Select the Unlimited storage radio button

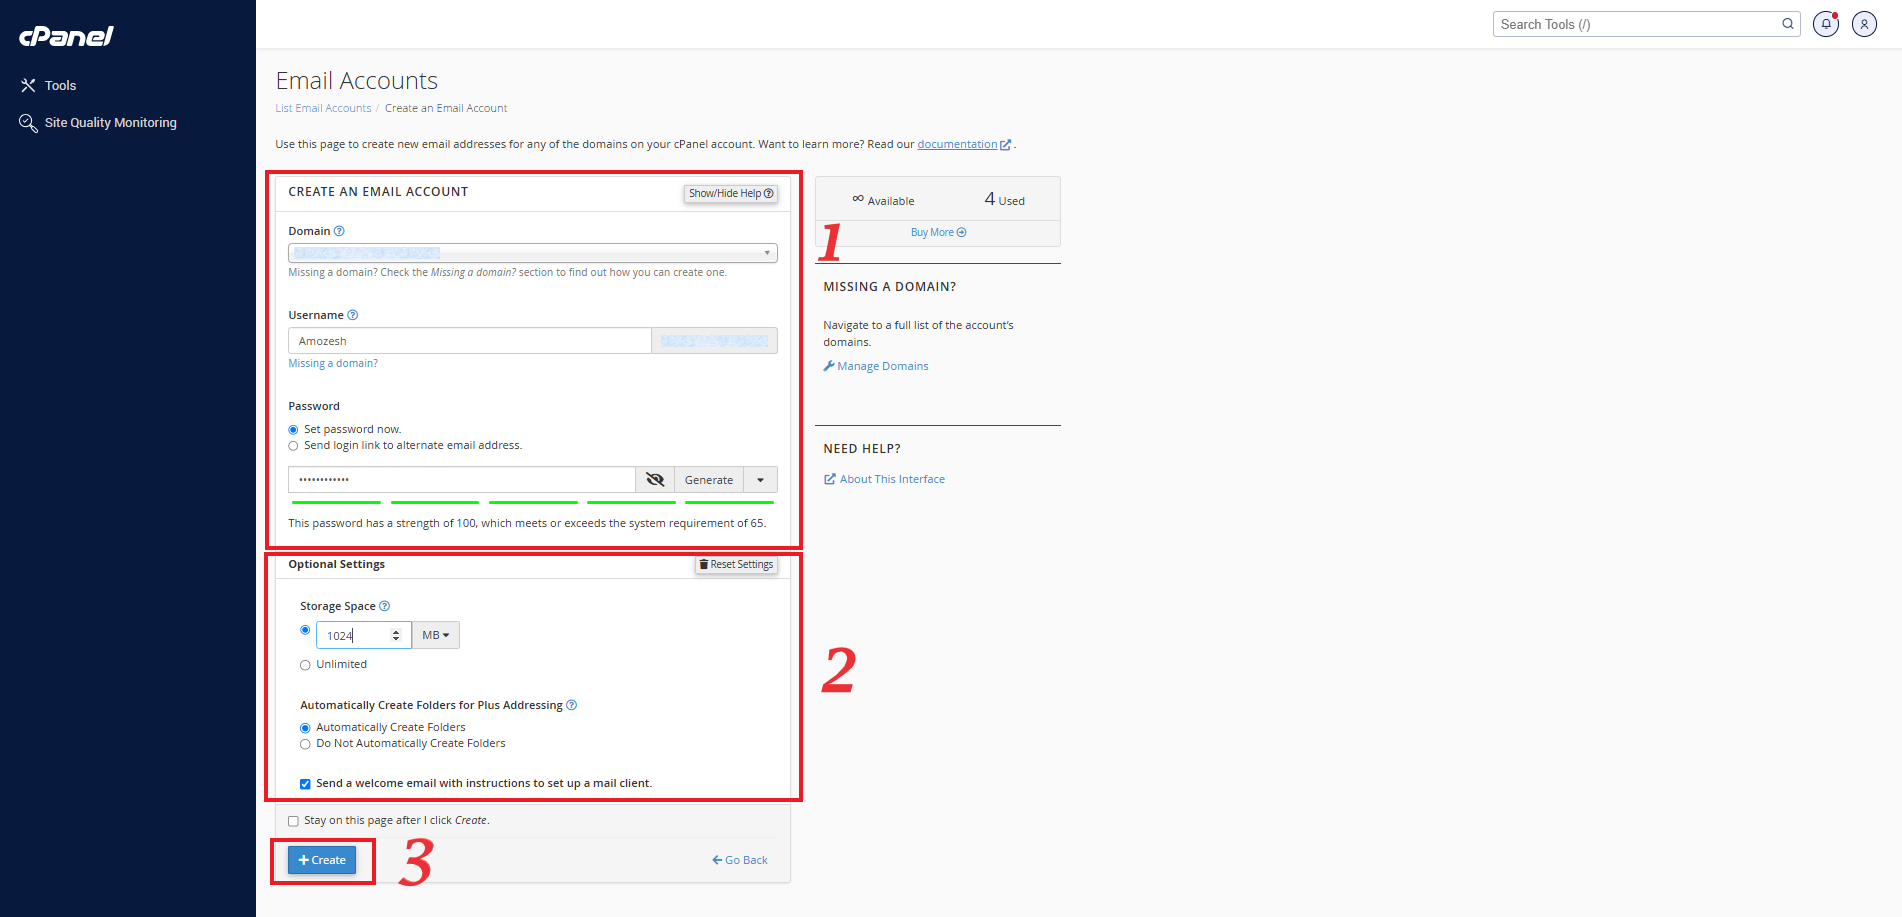coord(306,665)
